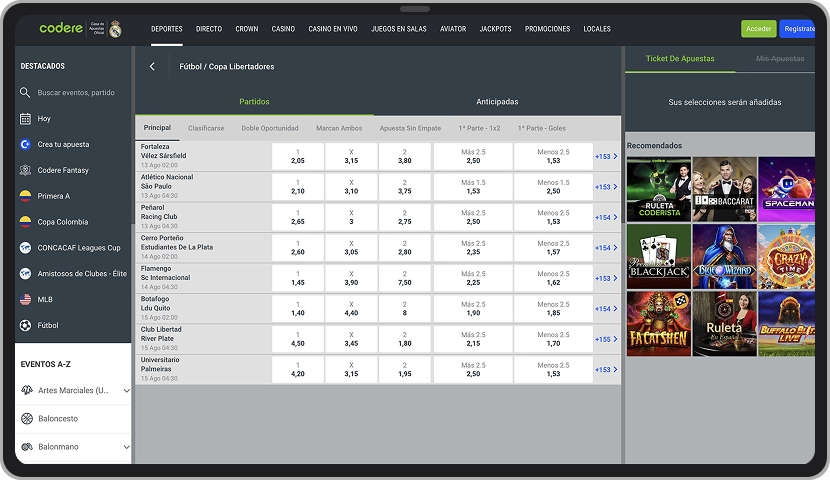Viewport: 830px width, 480px height.
Task: Open the Fa Cai Shen game thumbnail
Action: coord(658,323)
